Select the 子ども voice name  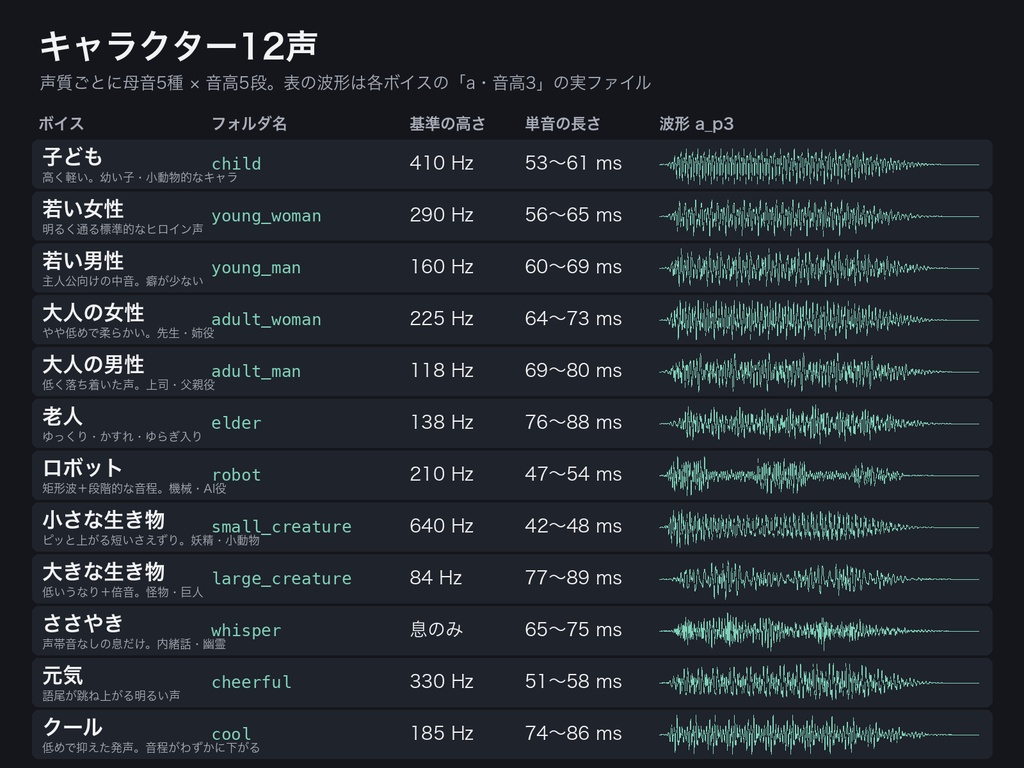click(x=72, y=157)
